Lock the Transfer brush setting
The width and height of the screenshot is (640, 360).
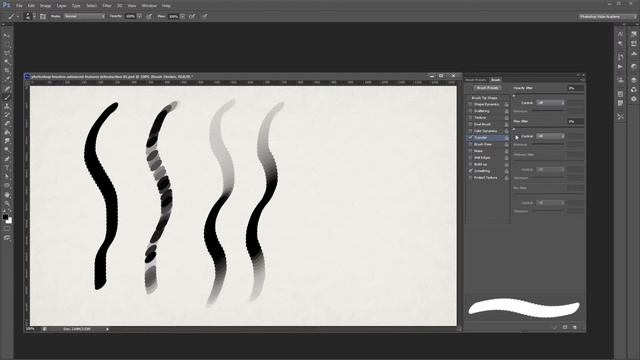pos(507,138)
